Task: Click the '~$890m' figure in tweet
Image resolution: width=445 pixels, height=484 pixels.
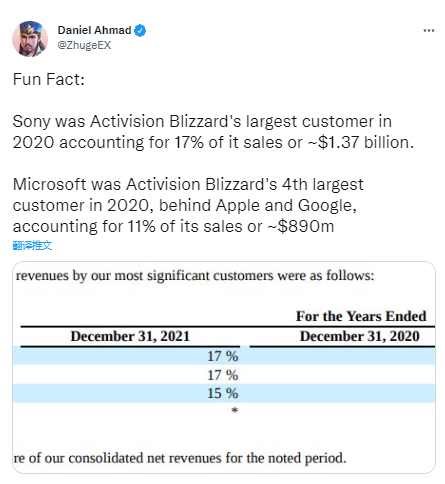Action: [301, 227]
